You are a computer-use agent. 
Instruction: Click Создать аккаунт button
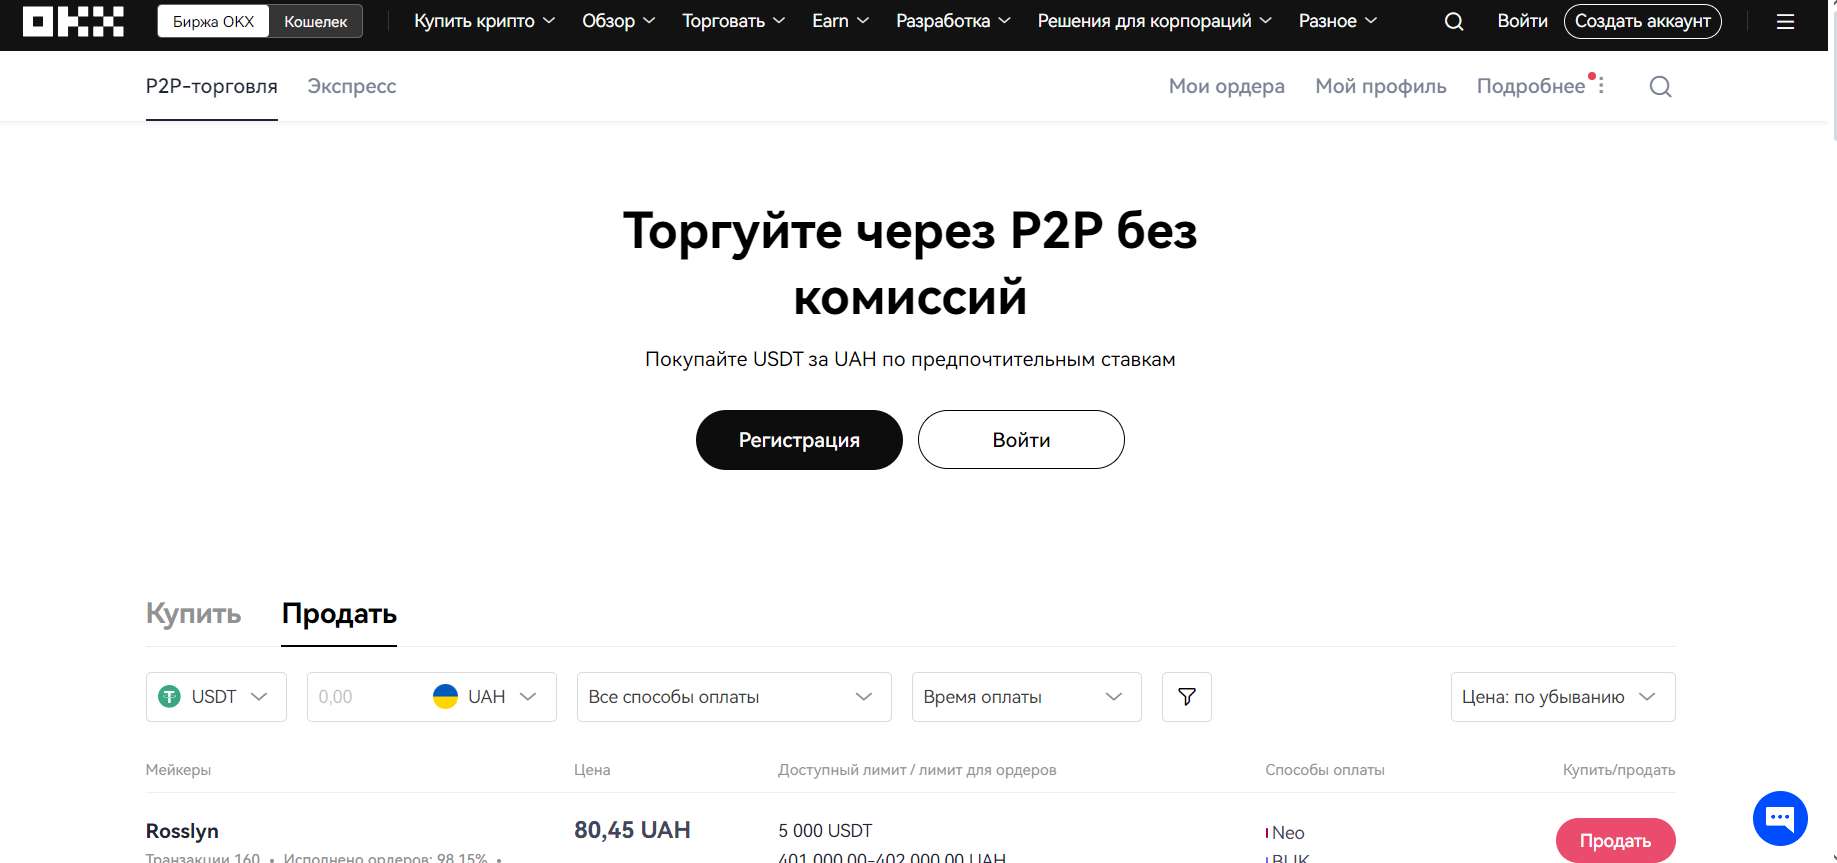pos(1643,21)
